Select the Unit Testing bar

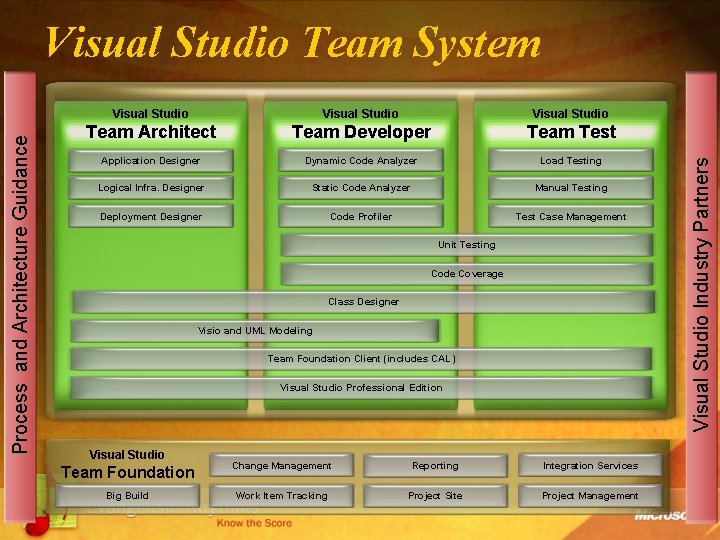[467, 245]
